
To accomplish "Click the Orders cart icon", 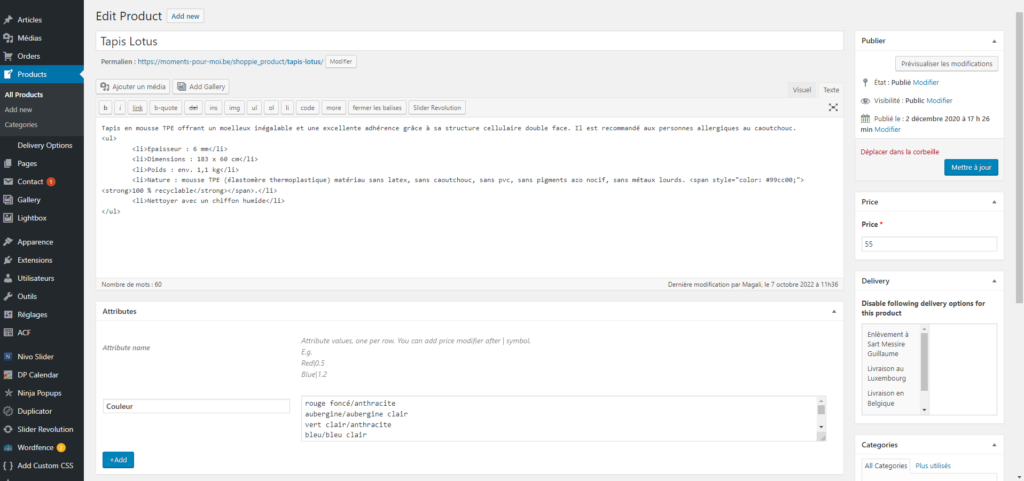I will 8,56.
